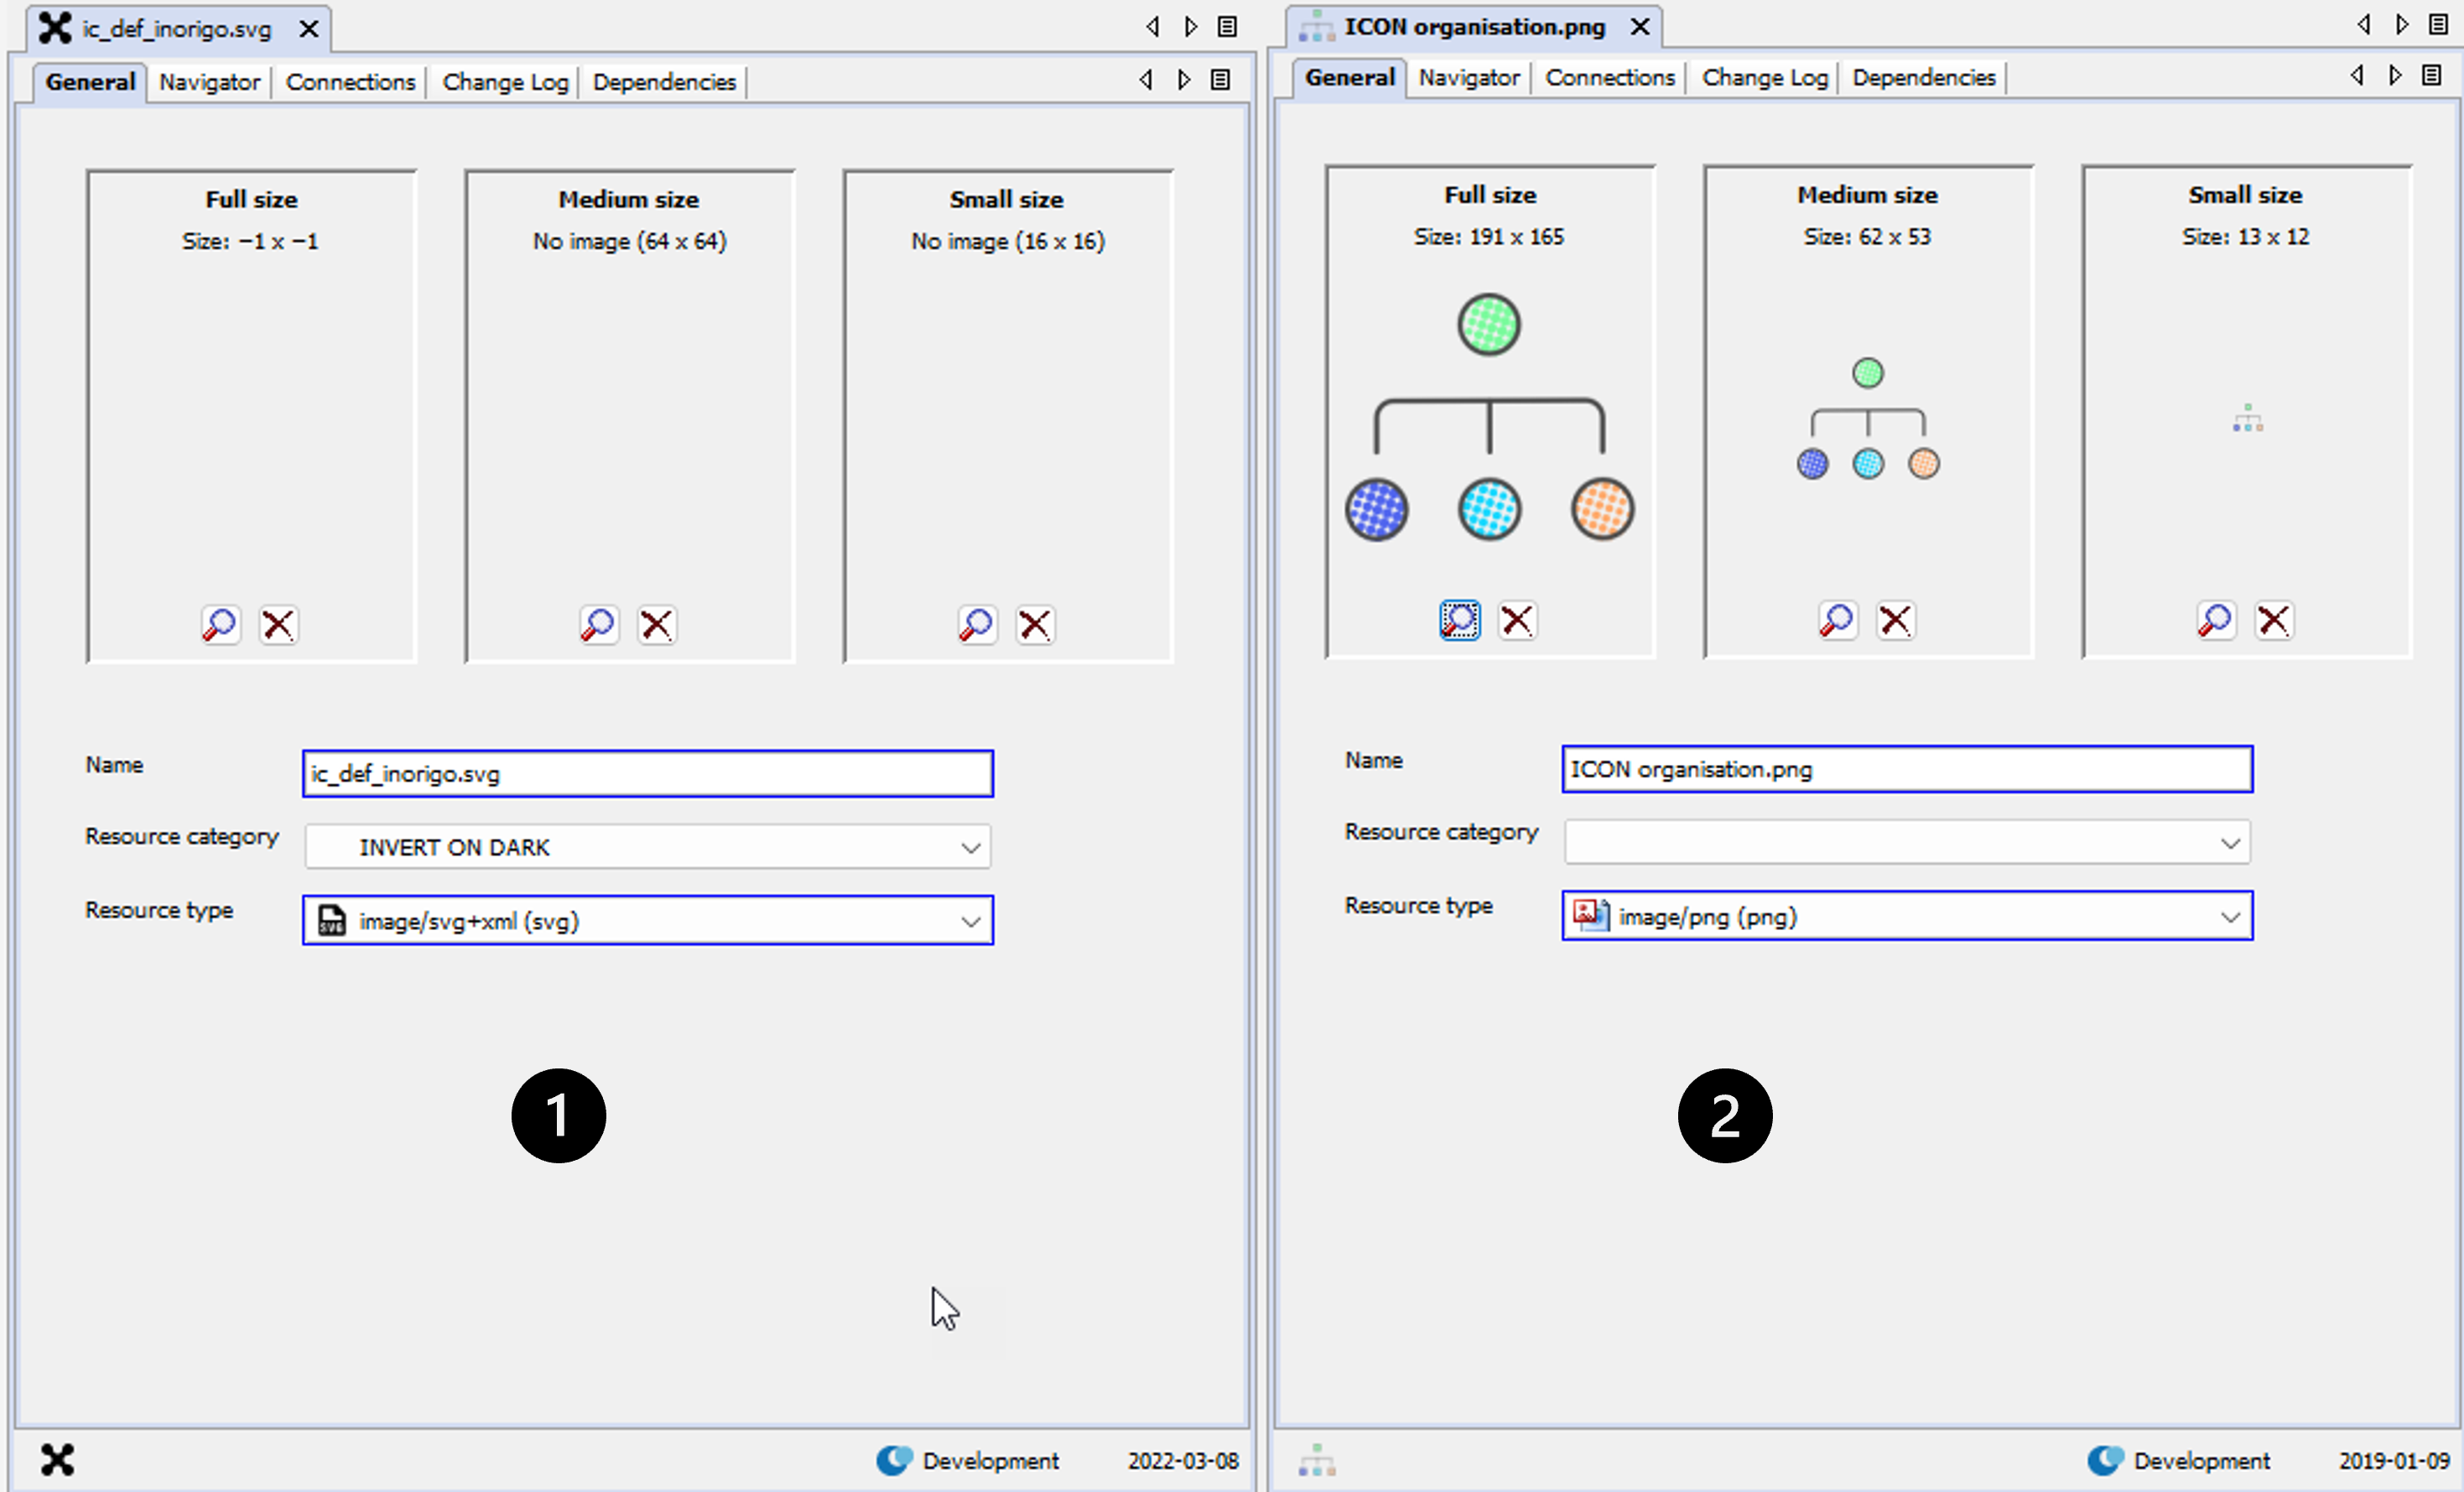Open Change Log tab in right pane
Image resolution: width=2464 pixels, height=1492 pixels.
[1764, 78]
